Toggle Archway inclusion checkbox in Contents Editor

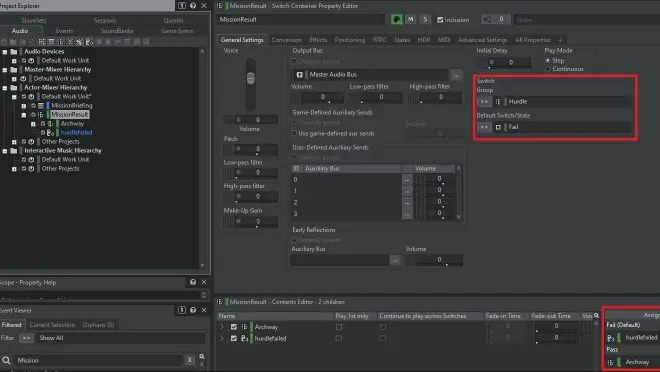click(234, 327)
